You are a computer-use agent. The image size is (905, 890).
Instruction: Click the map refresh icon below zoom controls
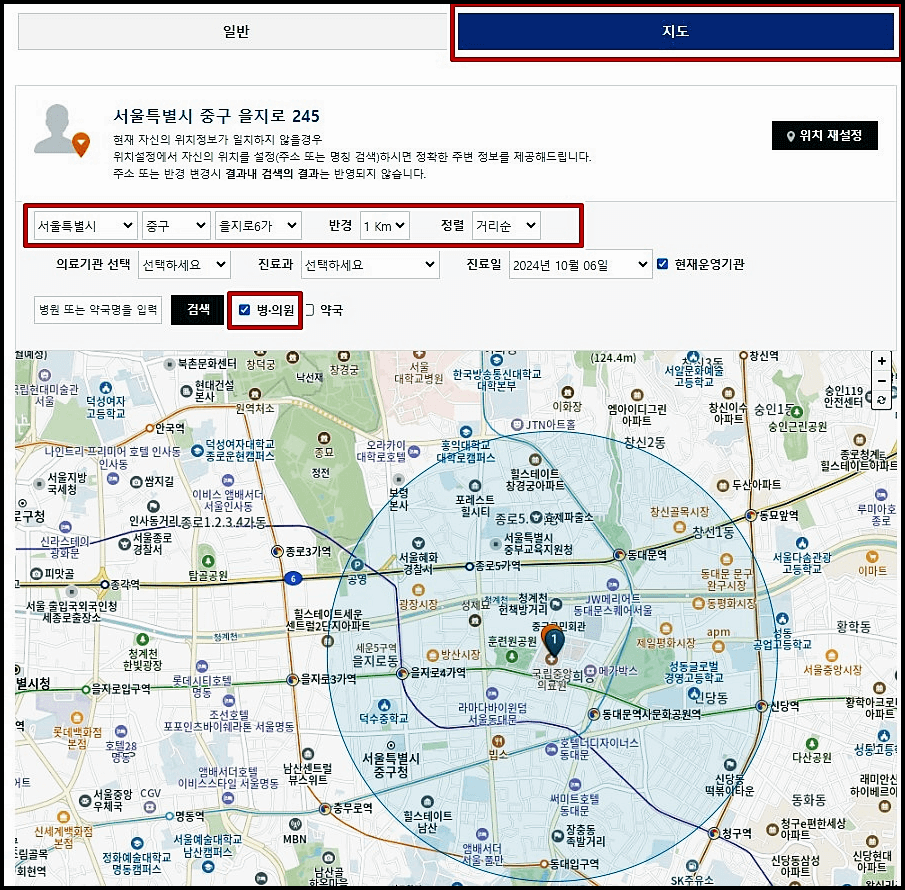point(881,399)
